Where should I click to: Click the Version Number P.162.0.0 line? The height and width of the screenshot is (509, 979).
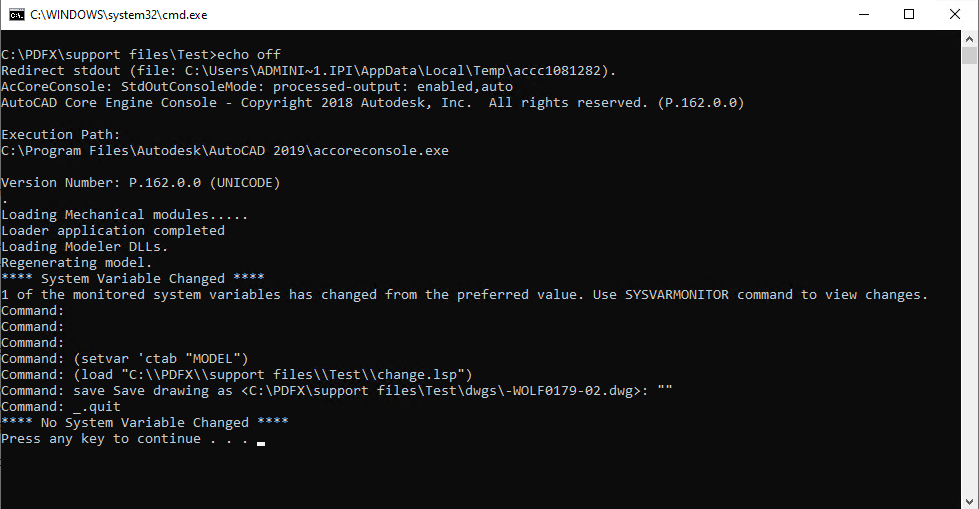[x=140, y=182]
